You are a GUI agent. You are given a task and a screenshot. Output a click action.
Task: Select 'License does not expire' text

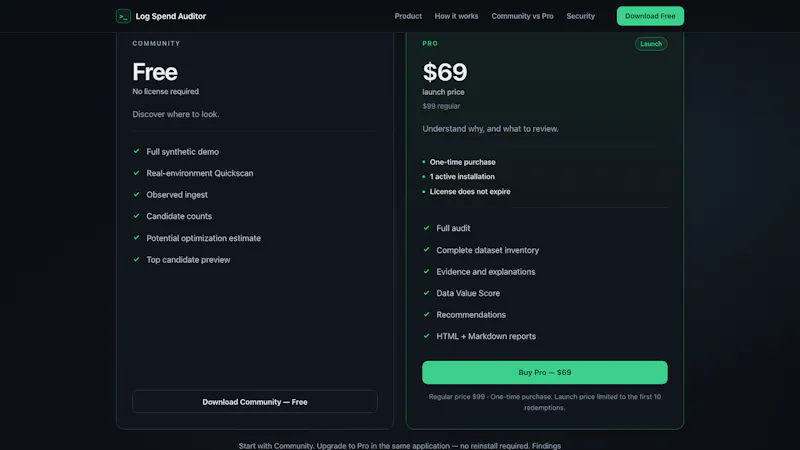(x=470, y=191)
